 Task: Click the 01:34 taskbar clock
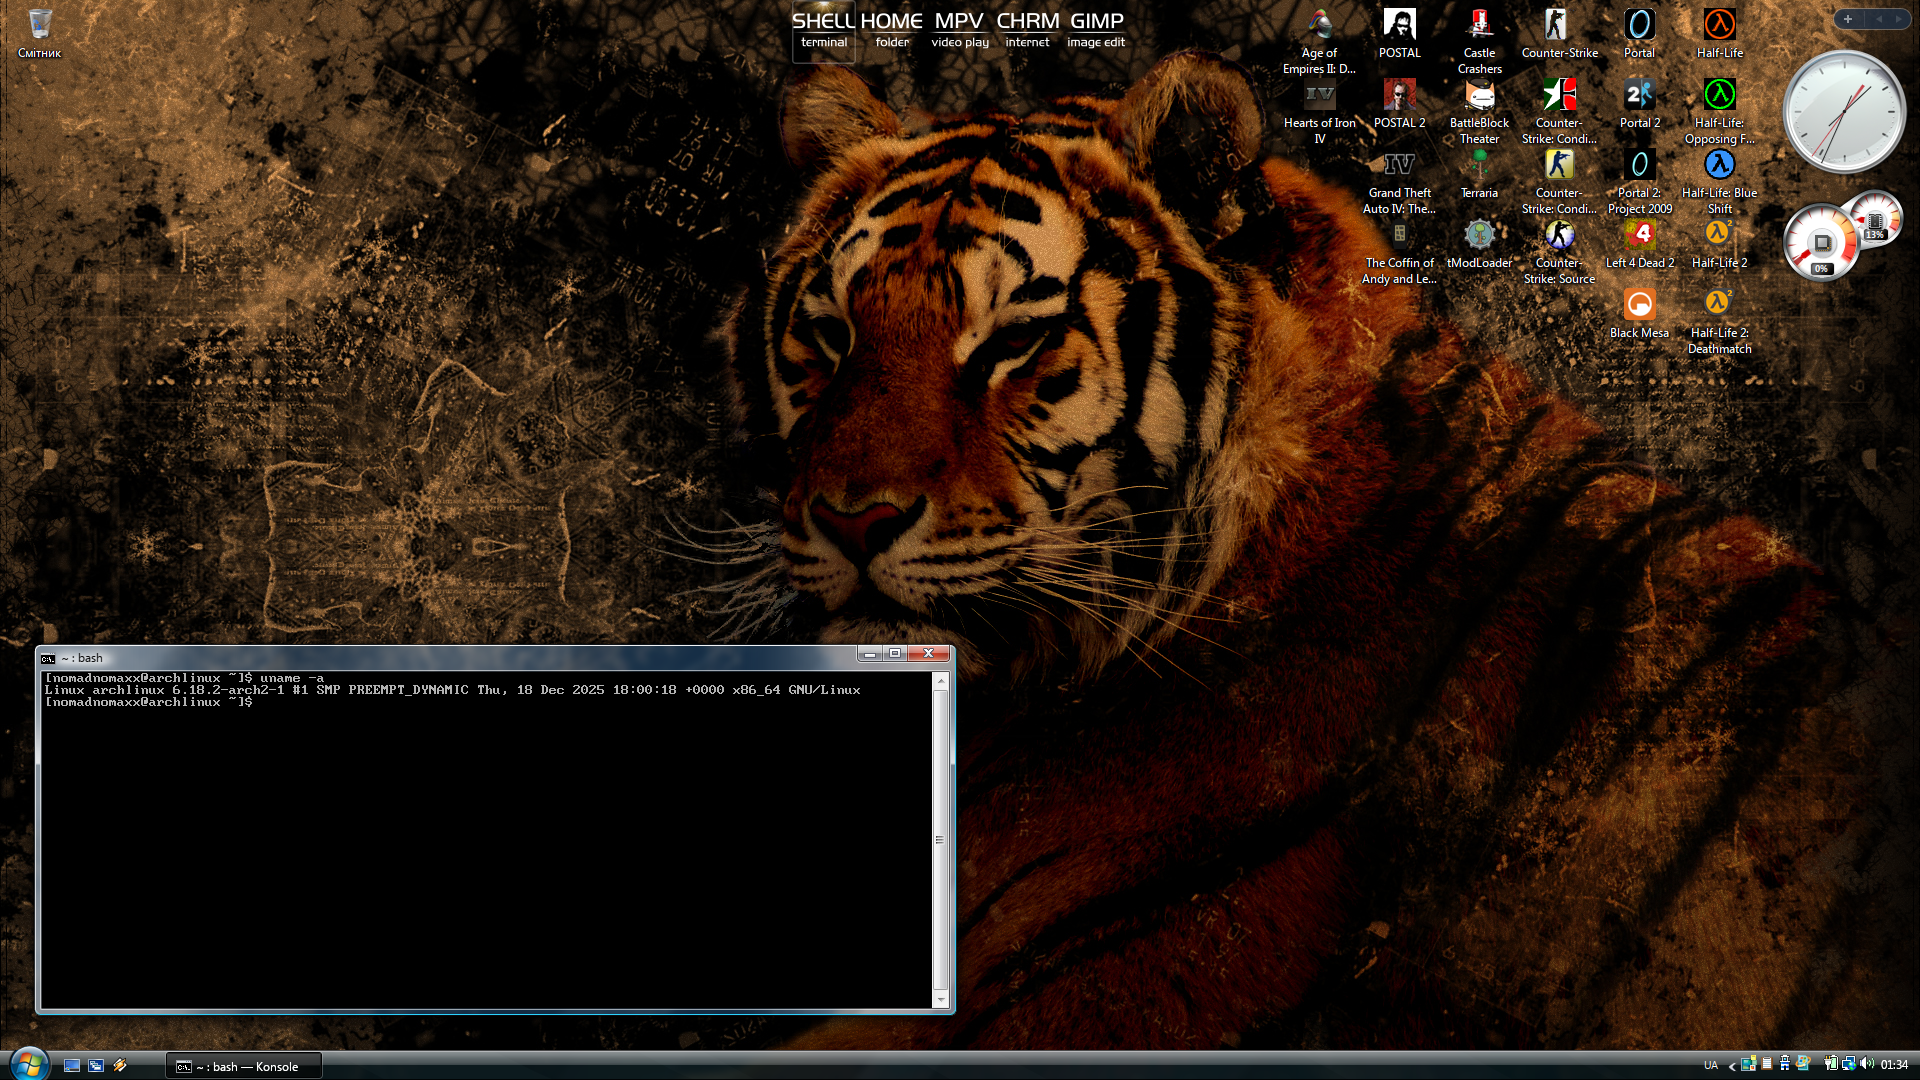[x=1894, y=1065]
